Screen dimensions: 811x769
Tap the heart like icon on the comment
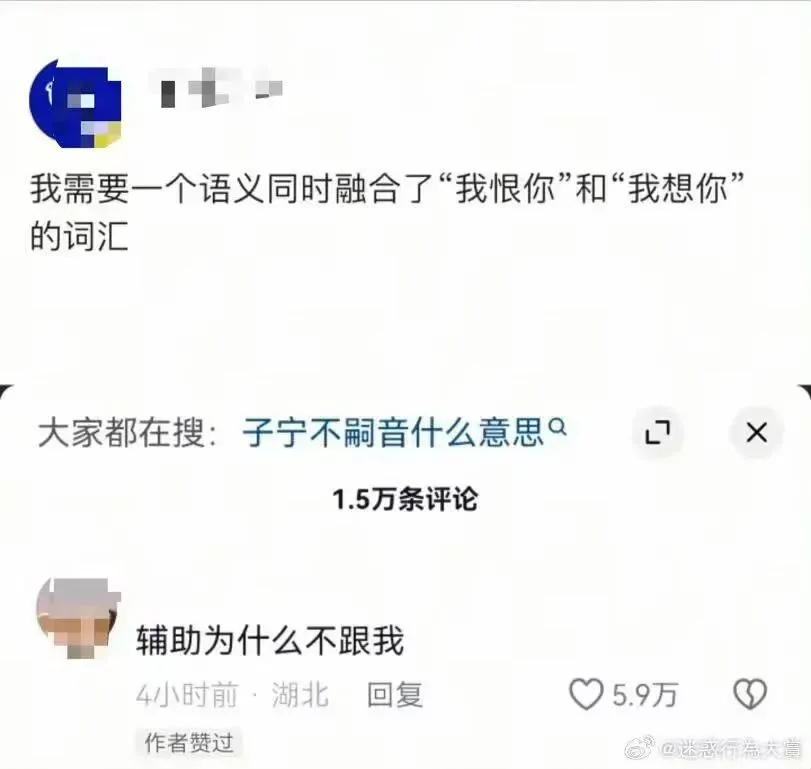pyautogui.click(x=586, y=694)
